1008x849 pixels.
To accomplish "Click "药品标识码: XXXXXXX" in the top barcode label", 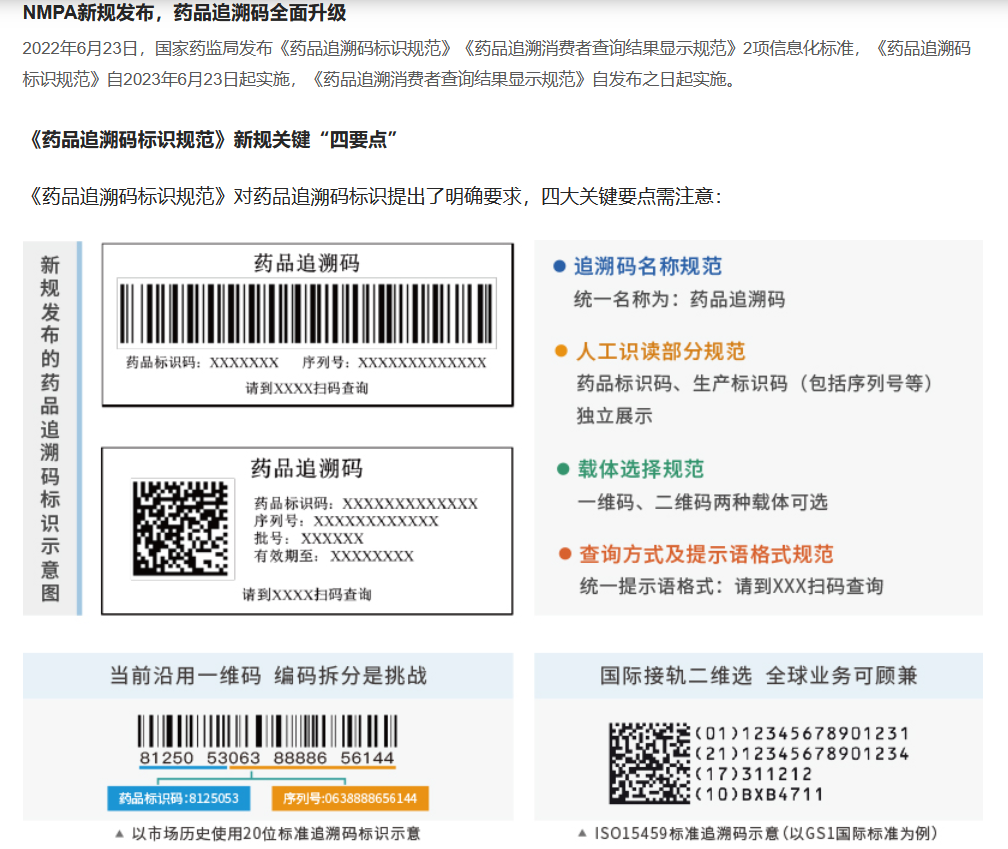I will tap(202, 362).
